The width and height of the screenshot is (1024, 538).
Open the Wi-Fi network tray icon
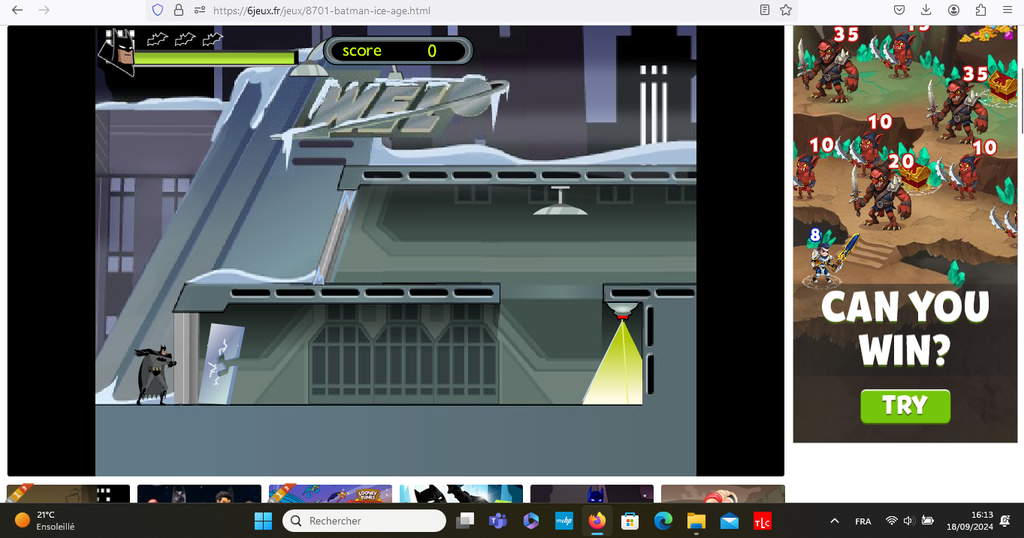tap(891, 521)
